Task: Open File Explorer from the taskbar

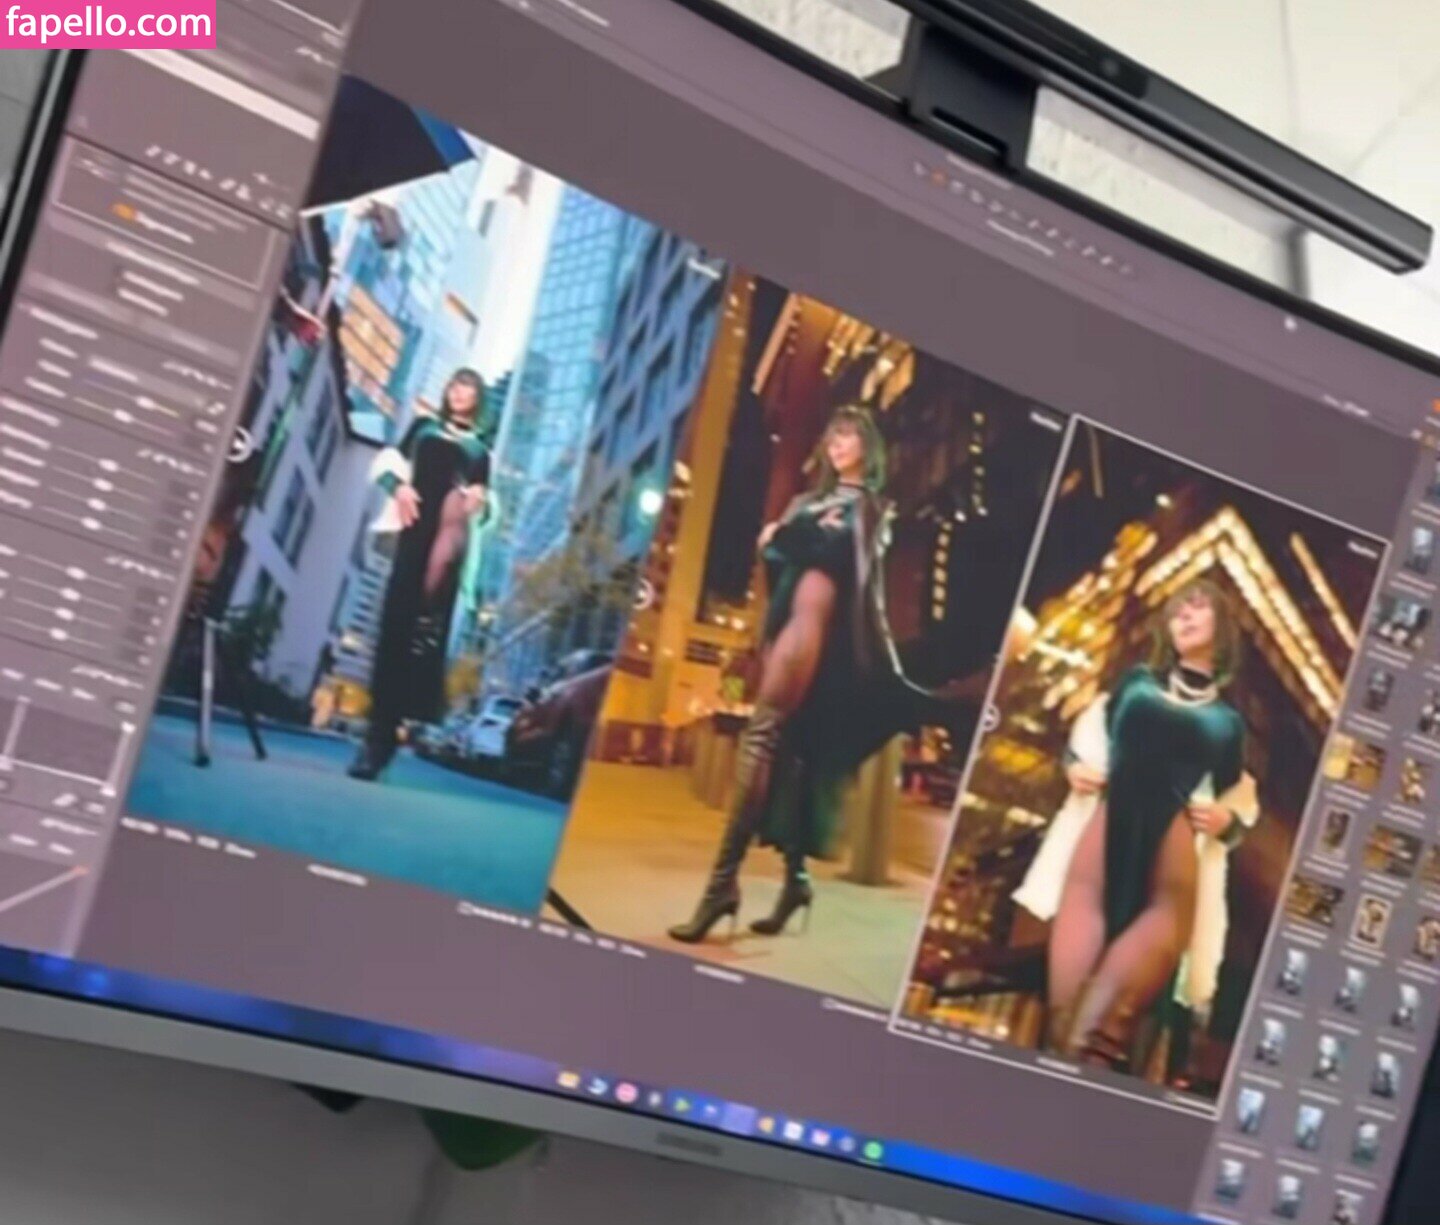Action: click(x=568, y=1080)
